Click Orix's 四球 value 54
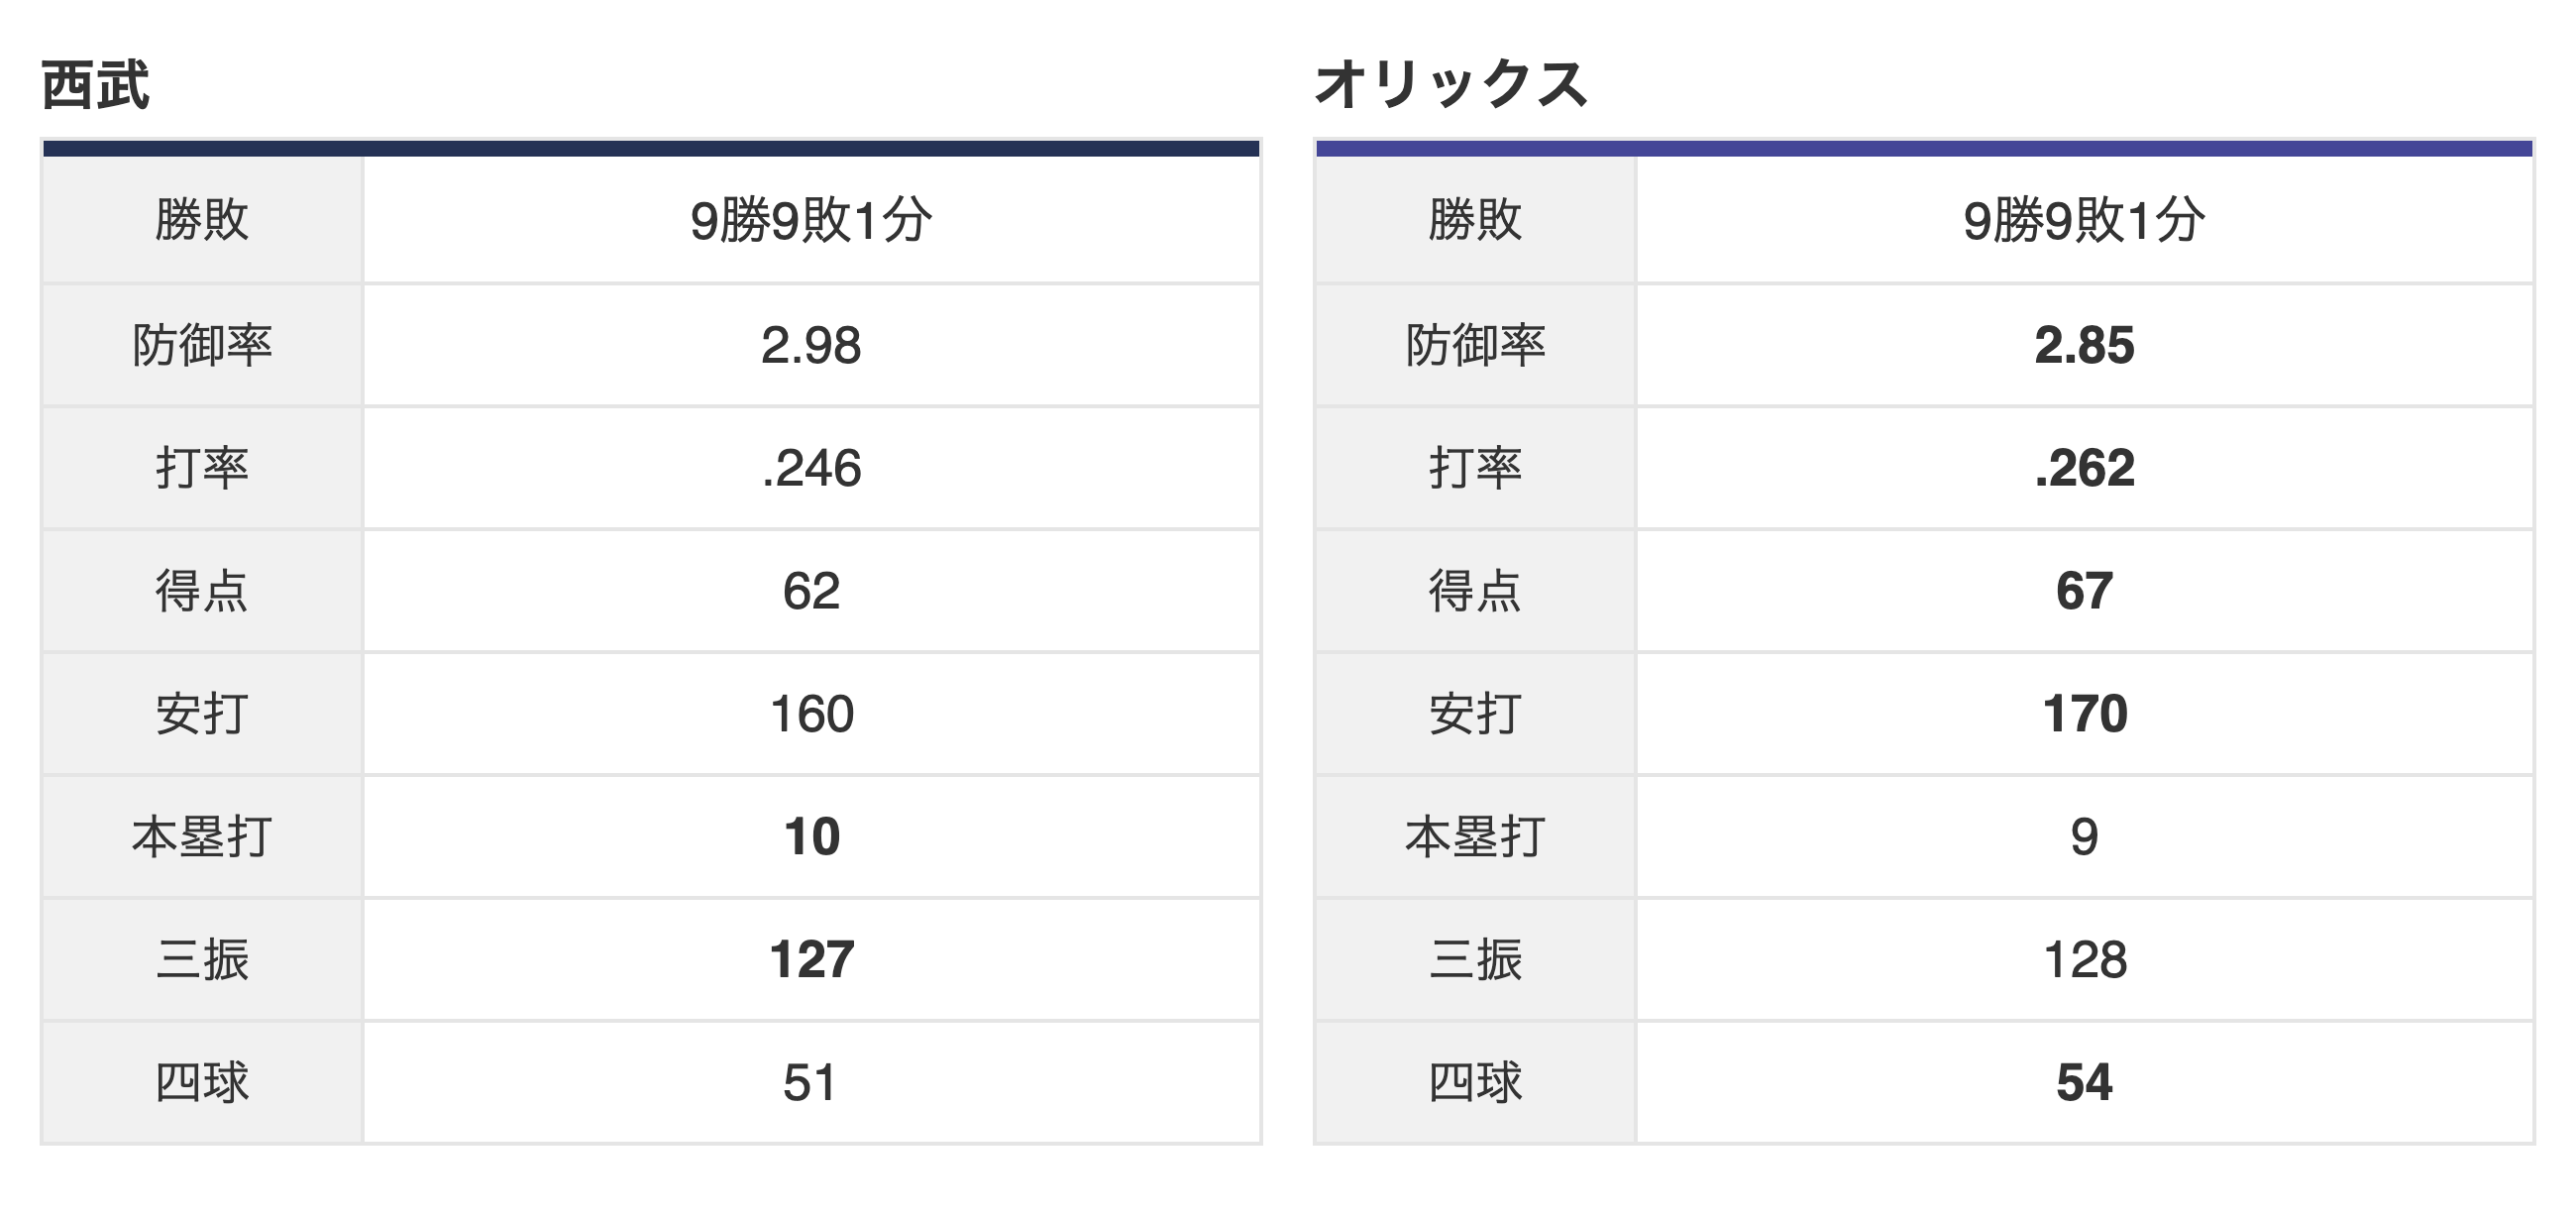Screen dimensions: 2576x1219 (2084, 1083)
